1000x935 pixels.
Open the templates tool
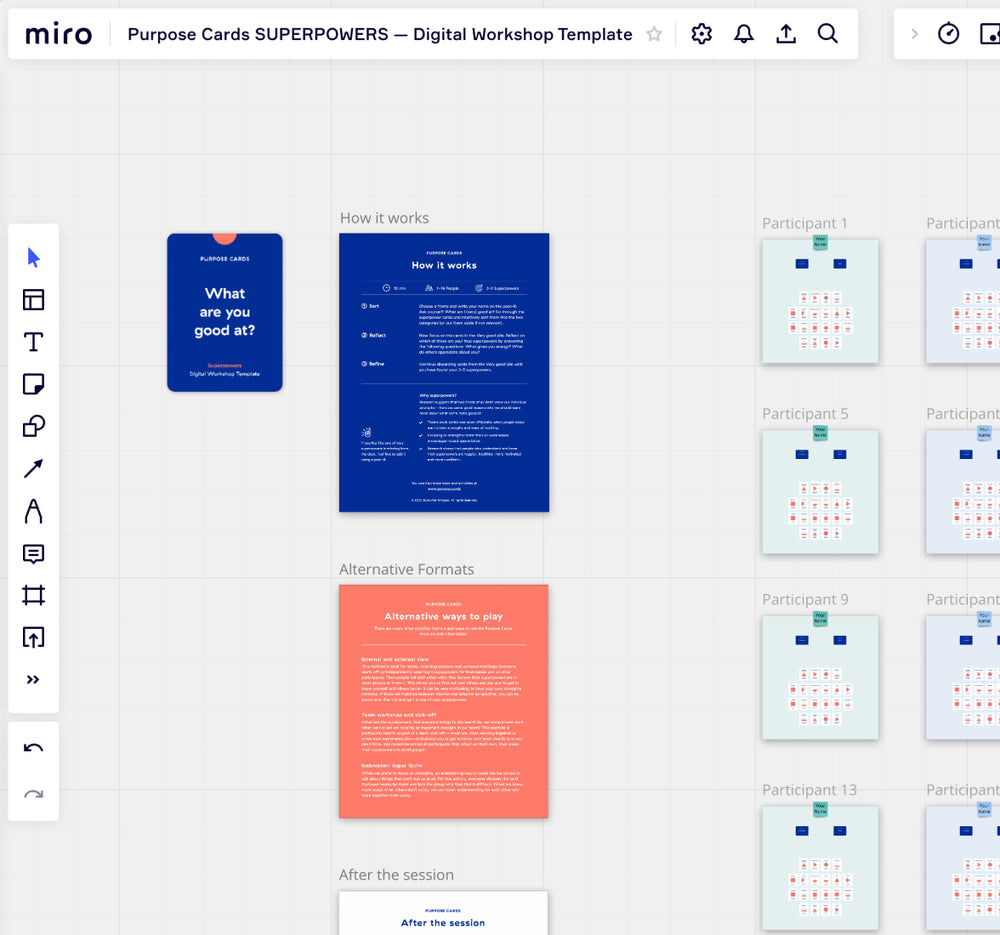(x=33, y=300)
